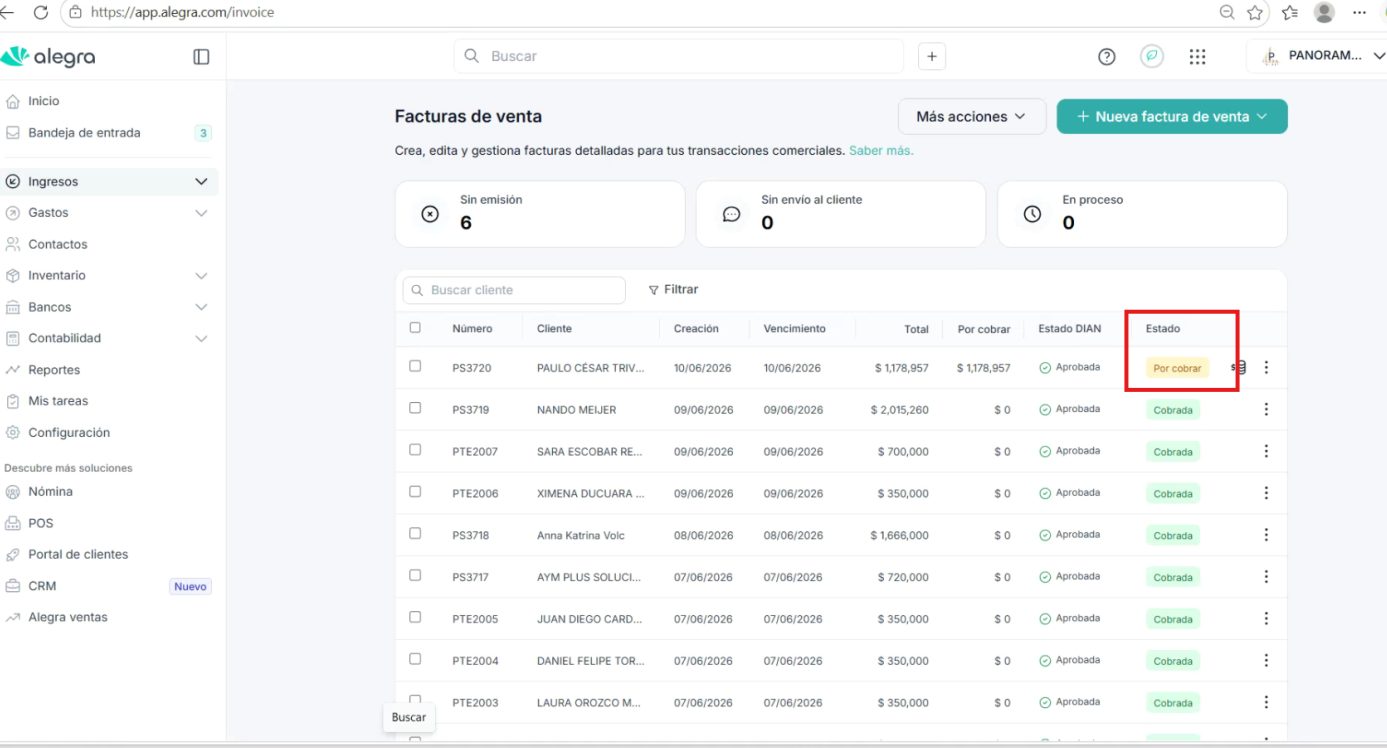Click the browser refresh icon
Viewport: 1387px width, 748px height.
point(41,12)
